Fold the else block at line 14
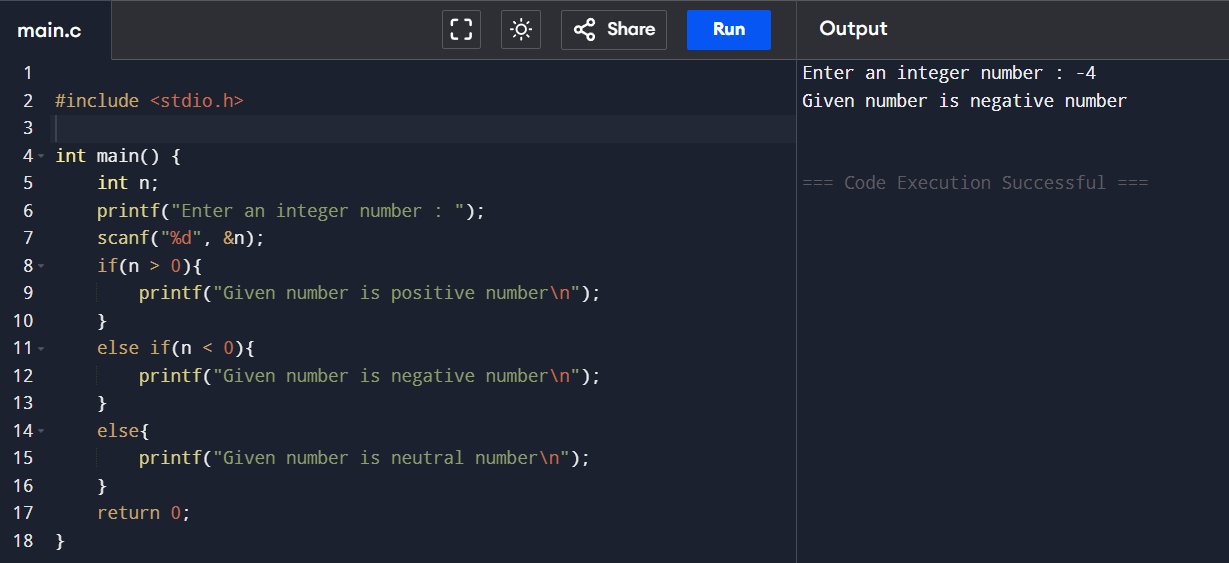This screenshot has height=563, width=1229. (x=41, y=431)
